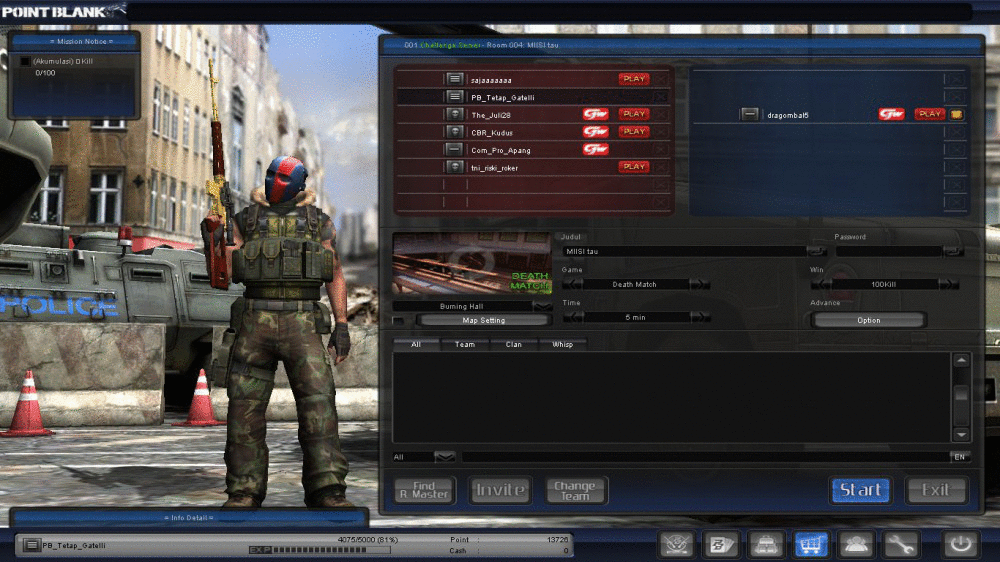Image resolution: width=1000 pixels, height=562 pixels.
Task: Click the Start button
Action: 860,490
